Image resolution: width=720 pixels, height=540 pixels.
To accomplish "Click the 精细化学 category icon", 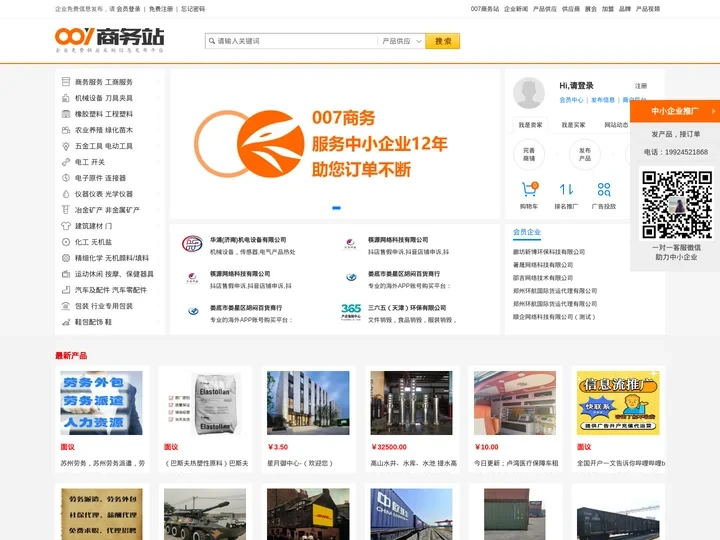I will click(x=66, y=258).
